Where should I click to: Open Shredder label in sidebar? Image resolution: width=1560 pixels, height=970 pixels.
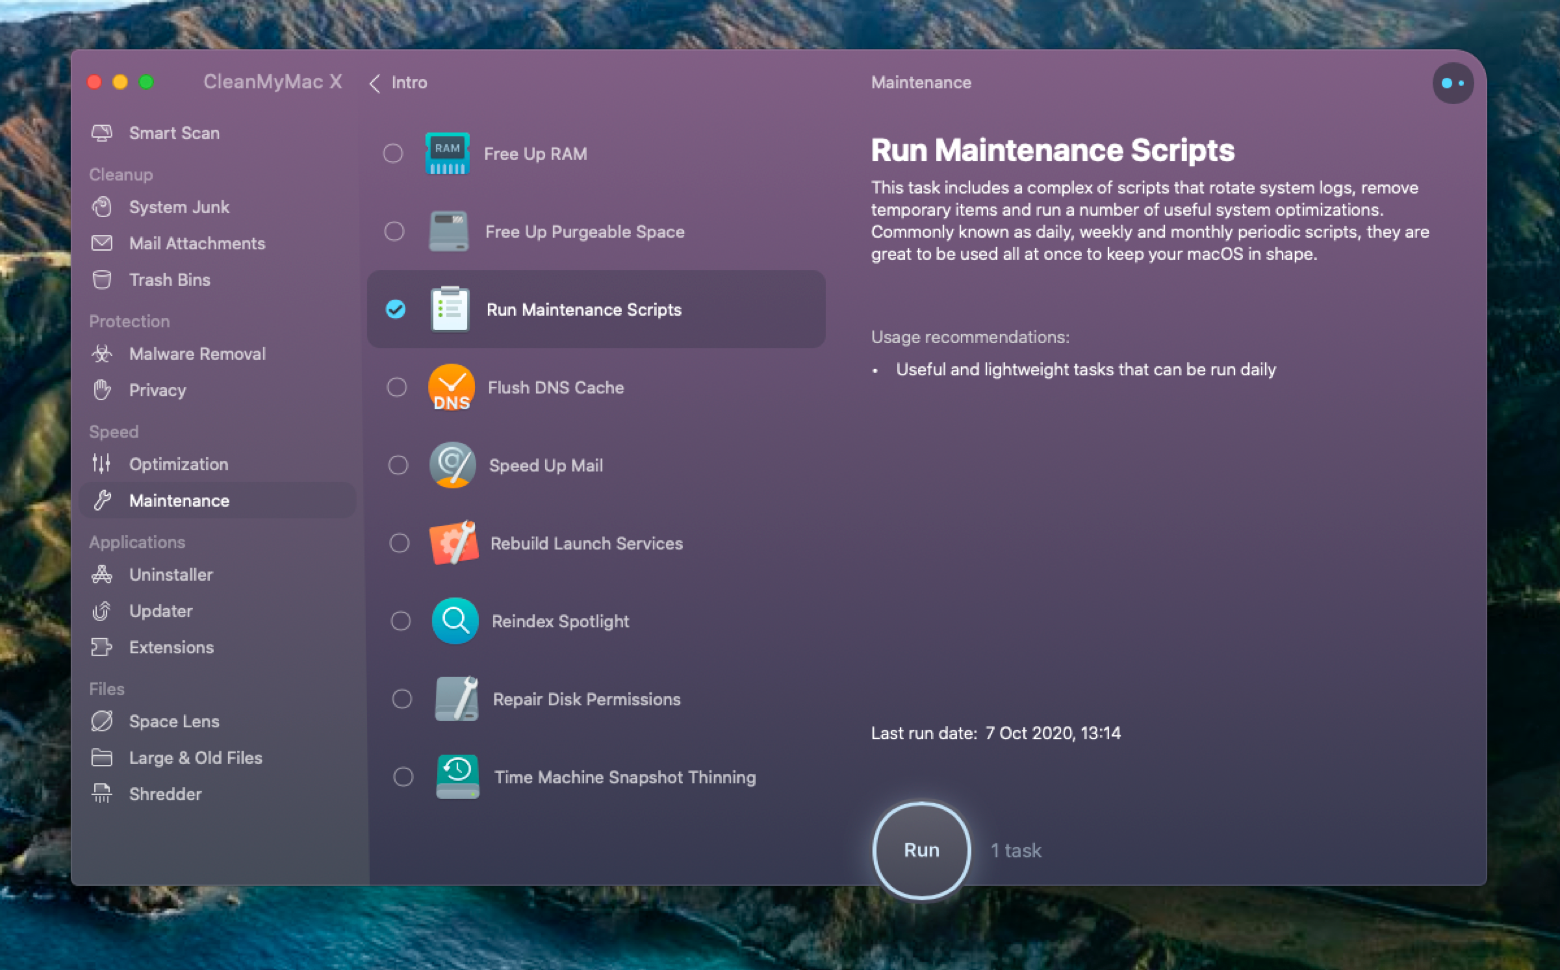click(x=165, y=794)
